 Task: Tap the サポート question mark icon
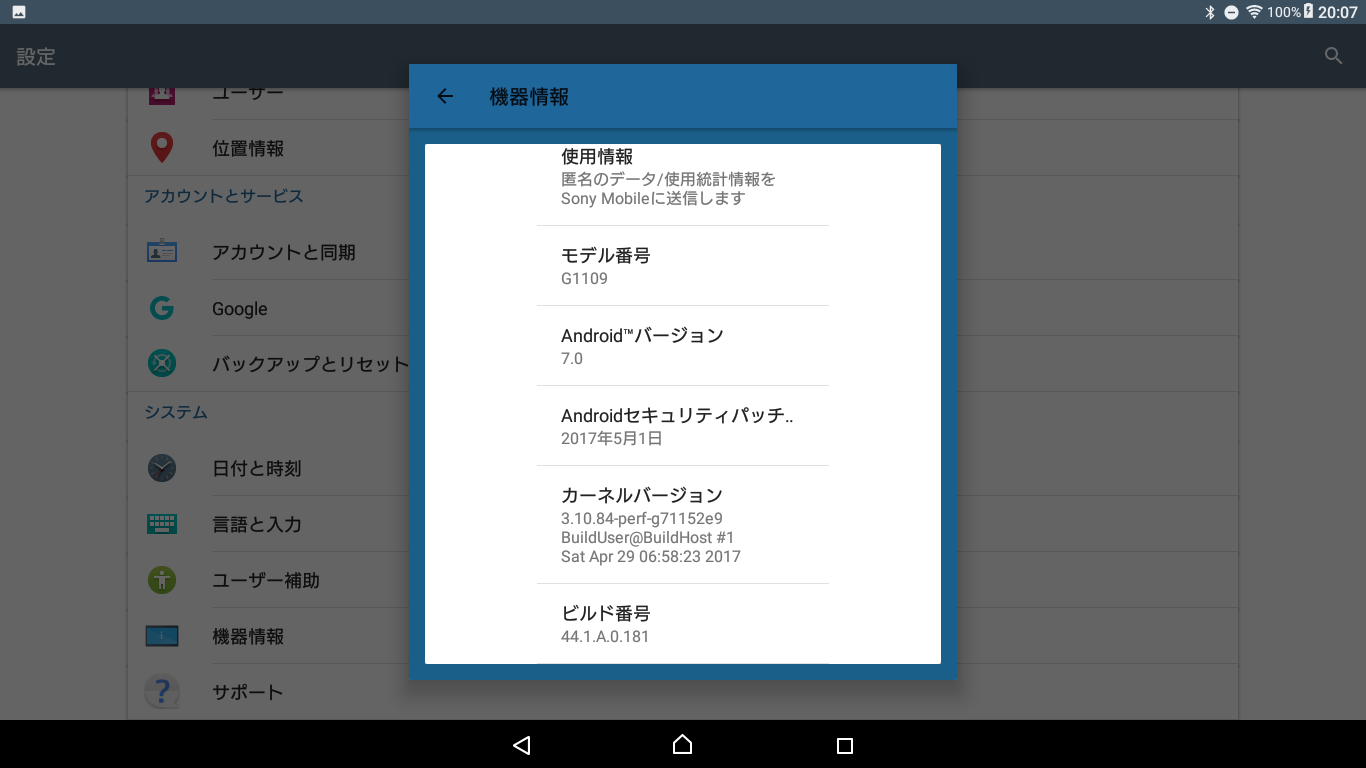[161, 692]
